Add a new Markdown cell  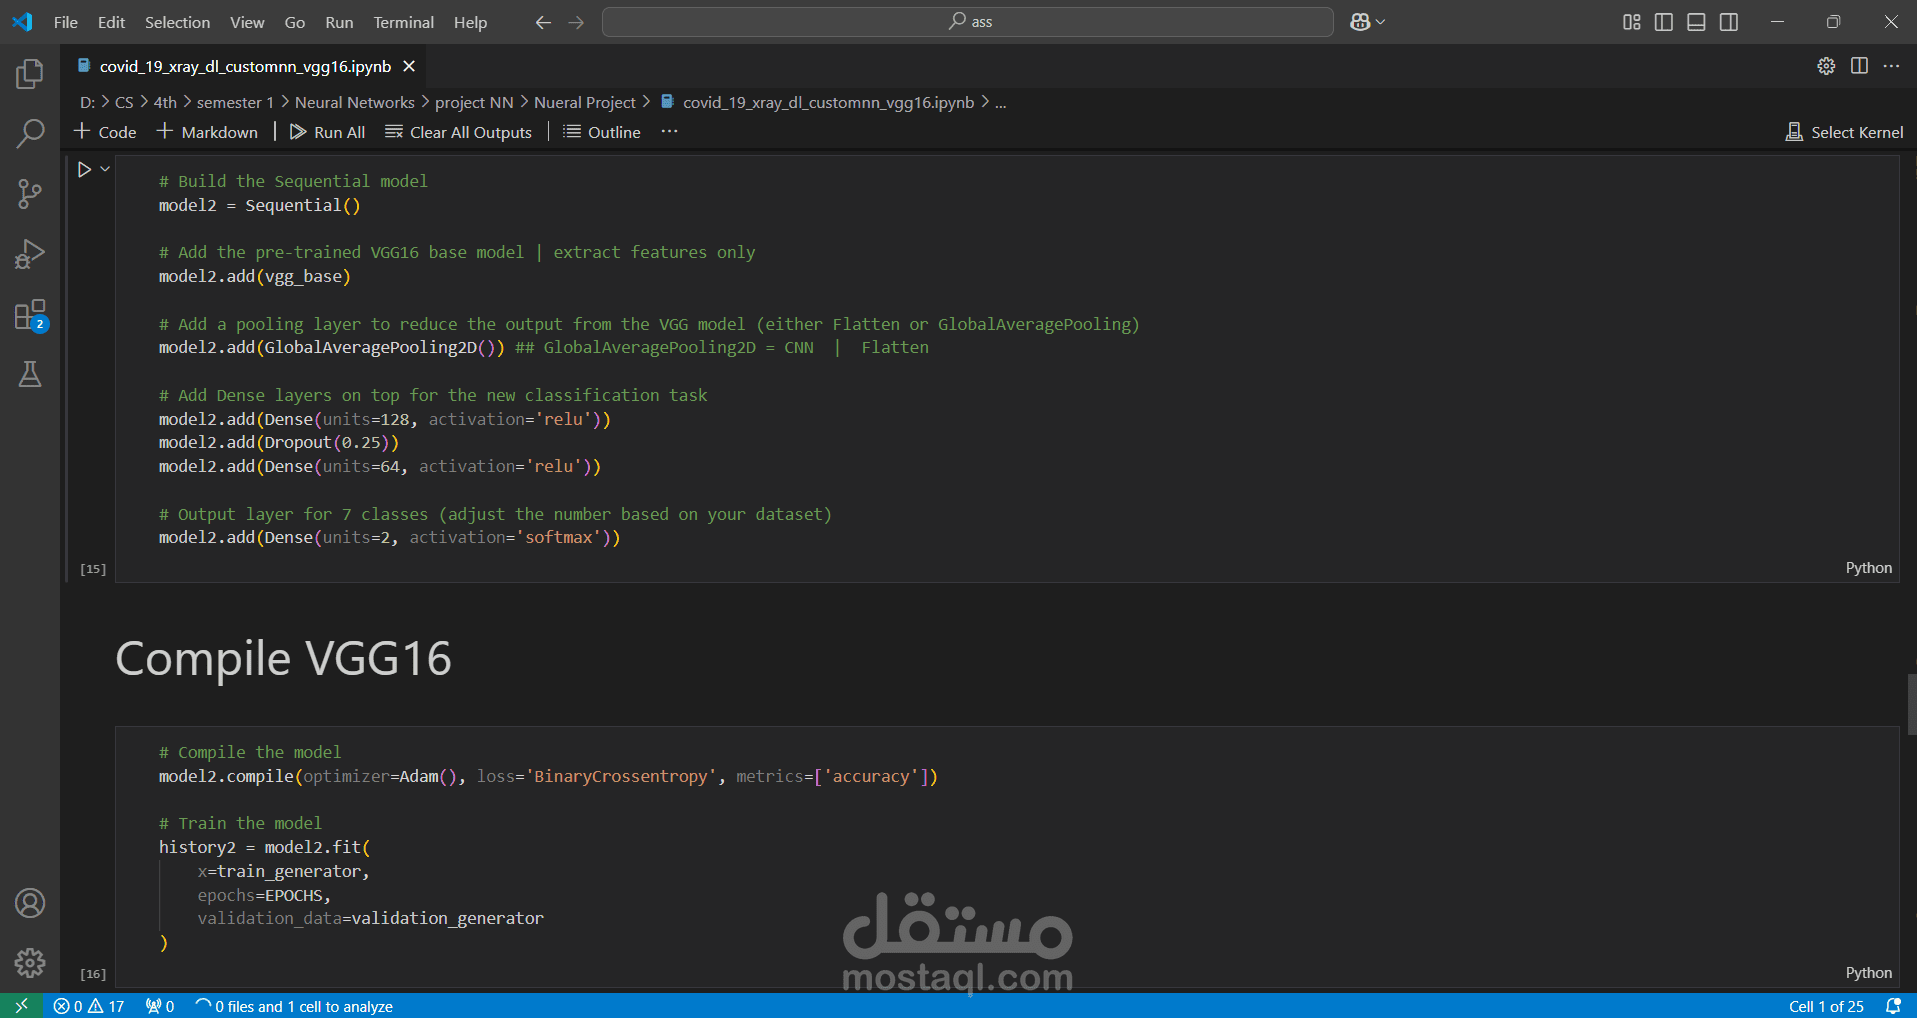208,132
